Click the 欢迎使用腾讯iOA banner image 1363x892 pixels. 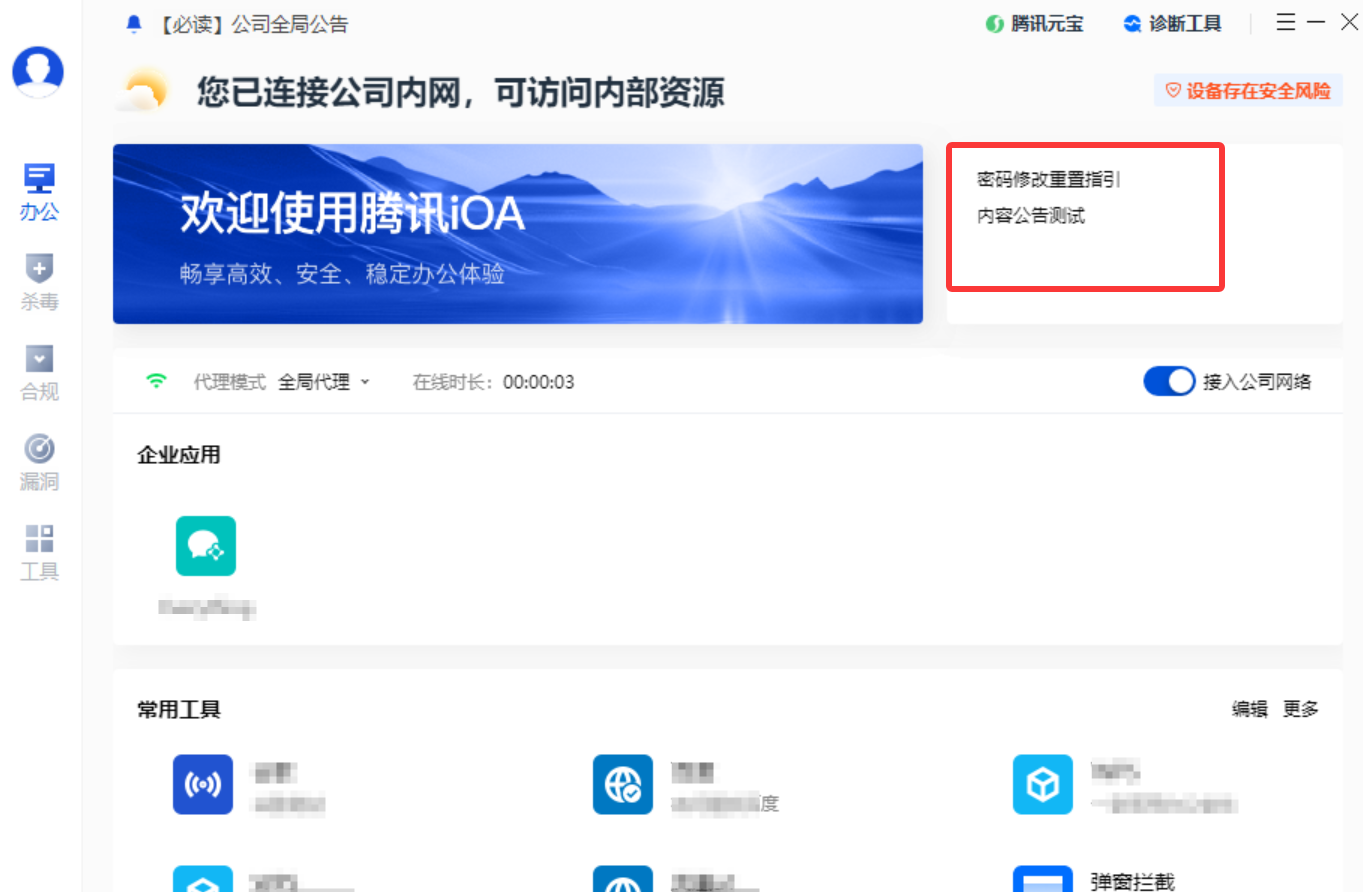(x=518, y=234)
